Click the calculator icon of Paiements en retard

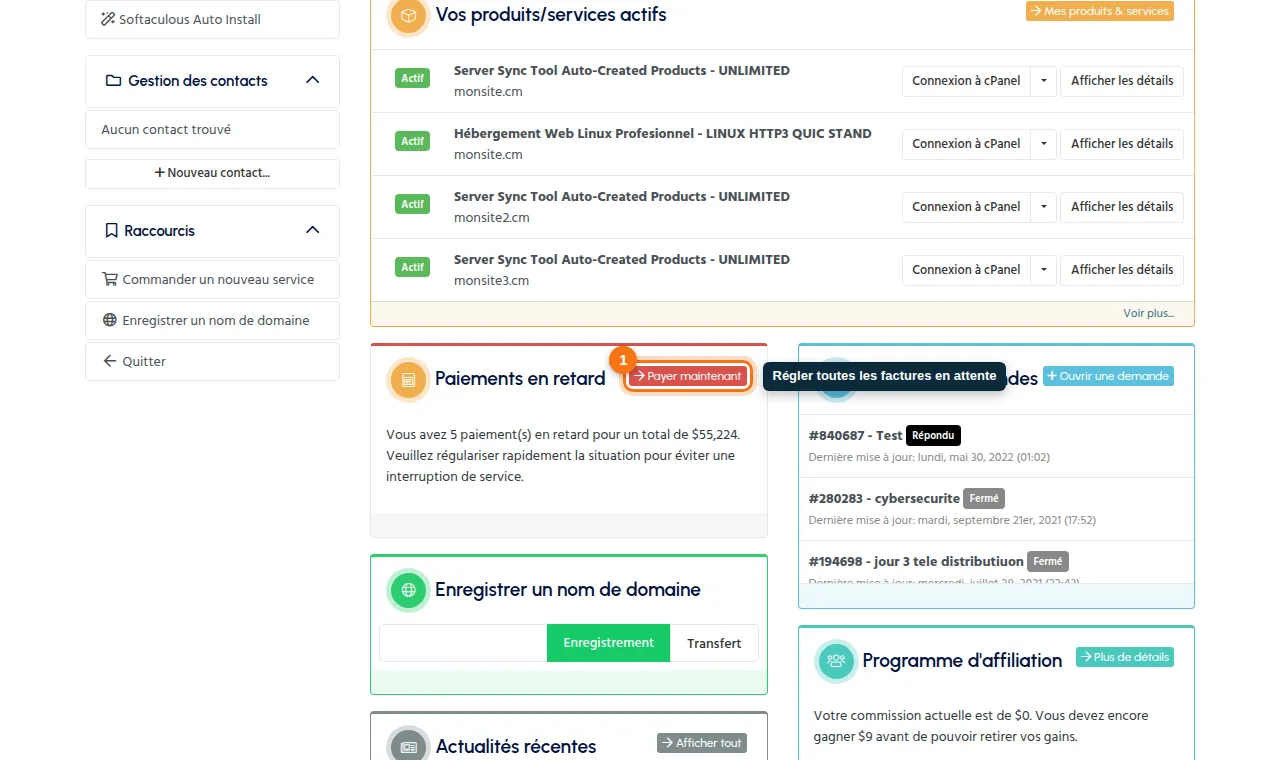[408, 380]
